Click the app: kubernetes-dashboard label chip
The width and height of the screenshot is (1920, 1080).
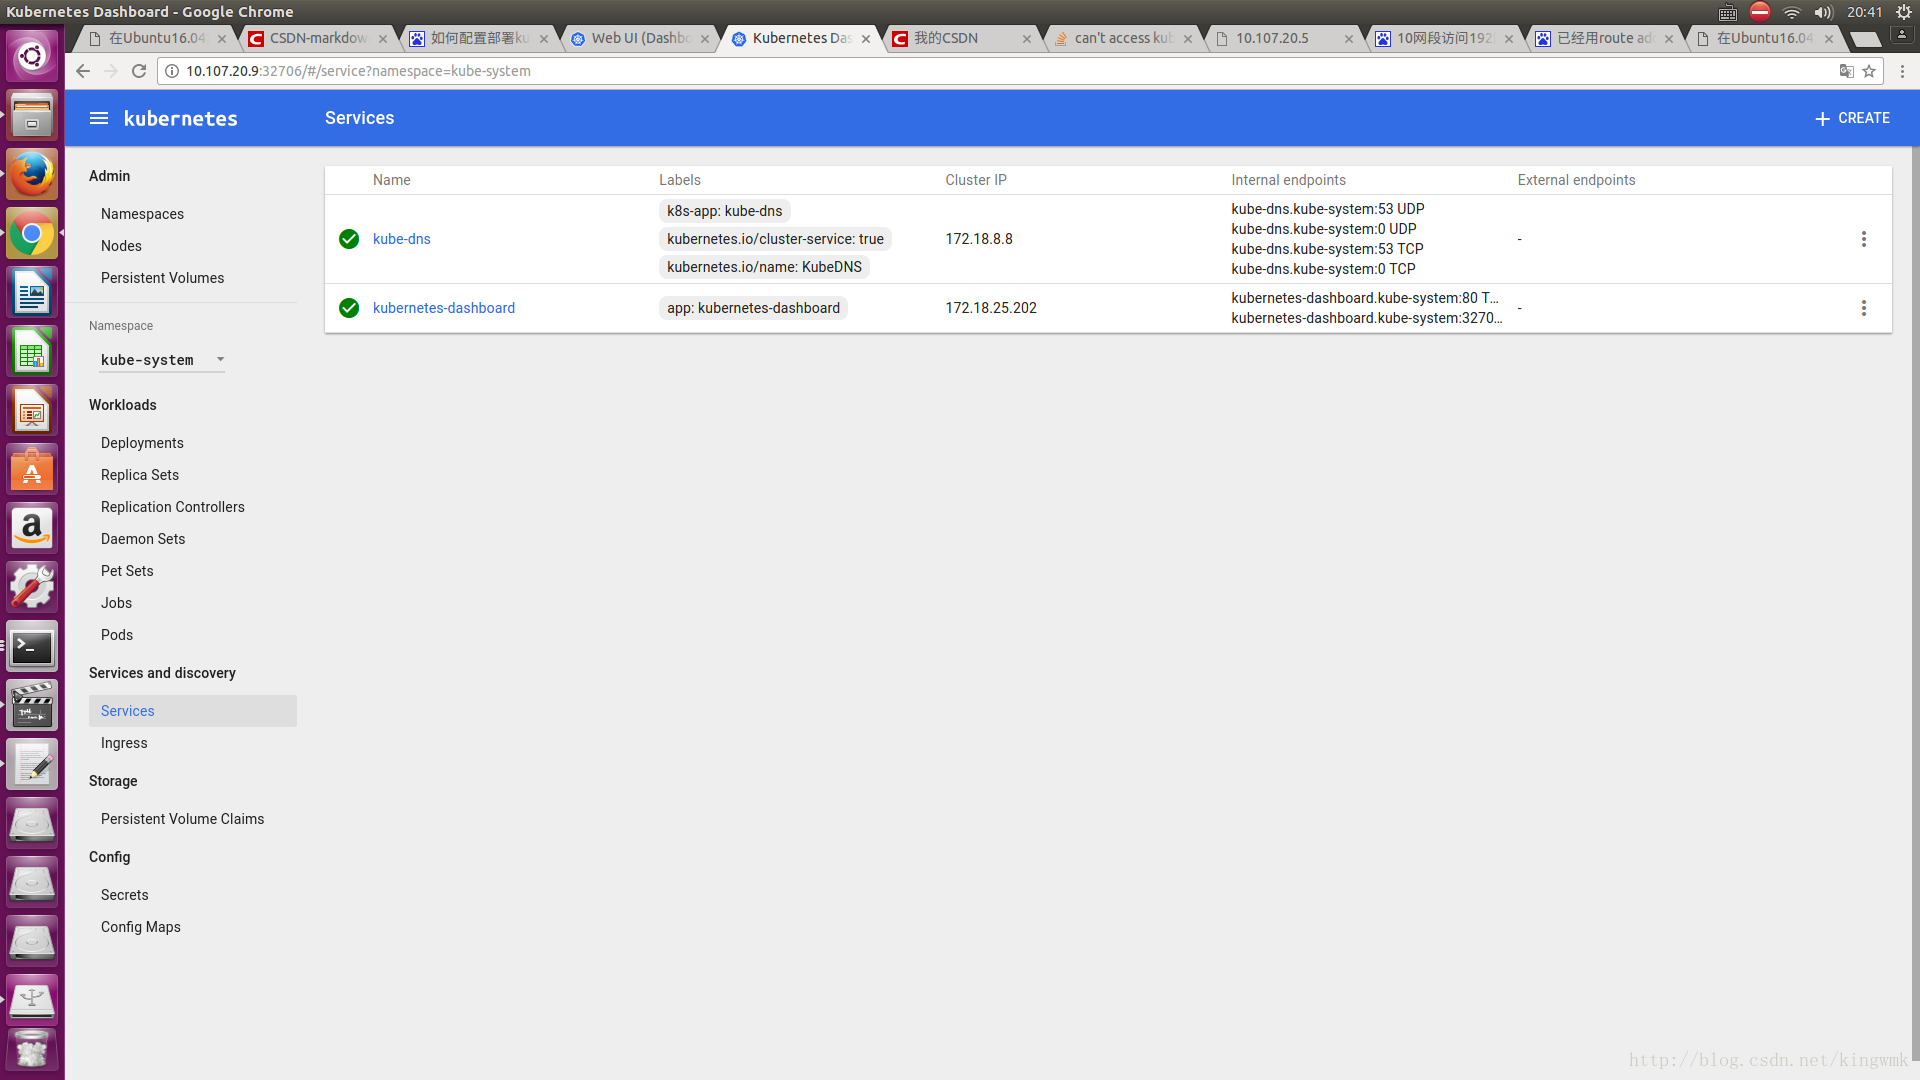point(753,308)
